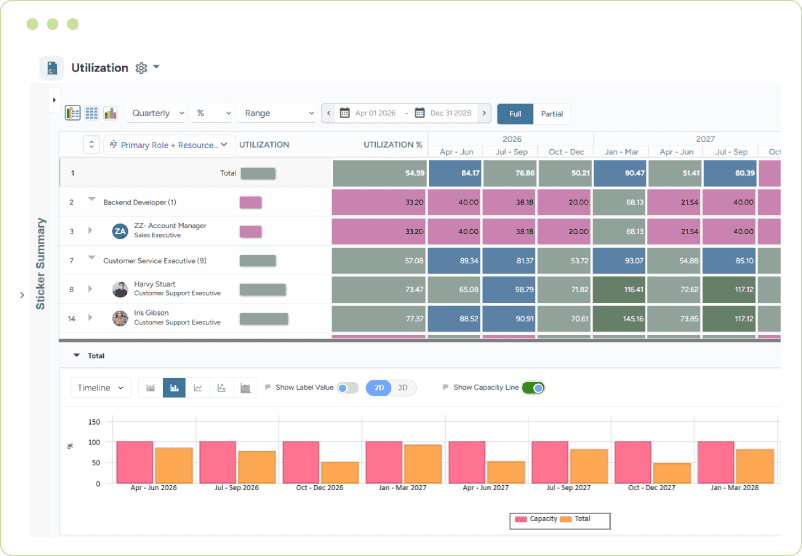Open the Quarterly period dropdown

158,113
